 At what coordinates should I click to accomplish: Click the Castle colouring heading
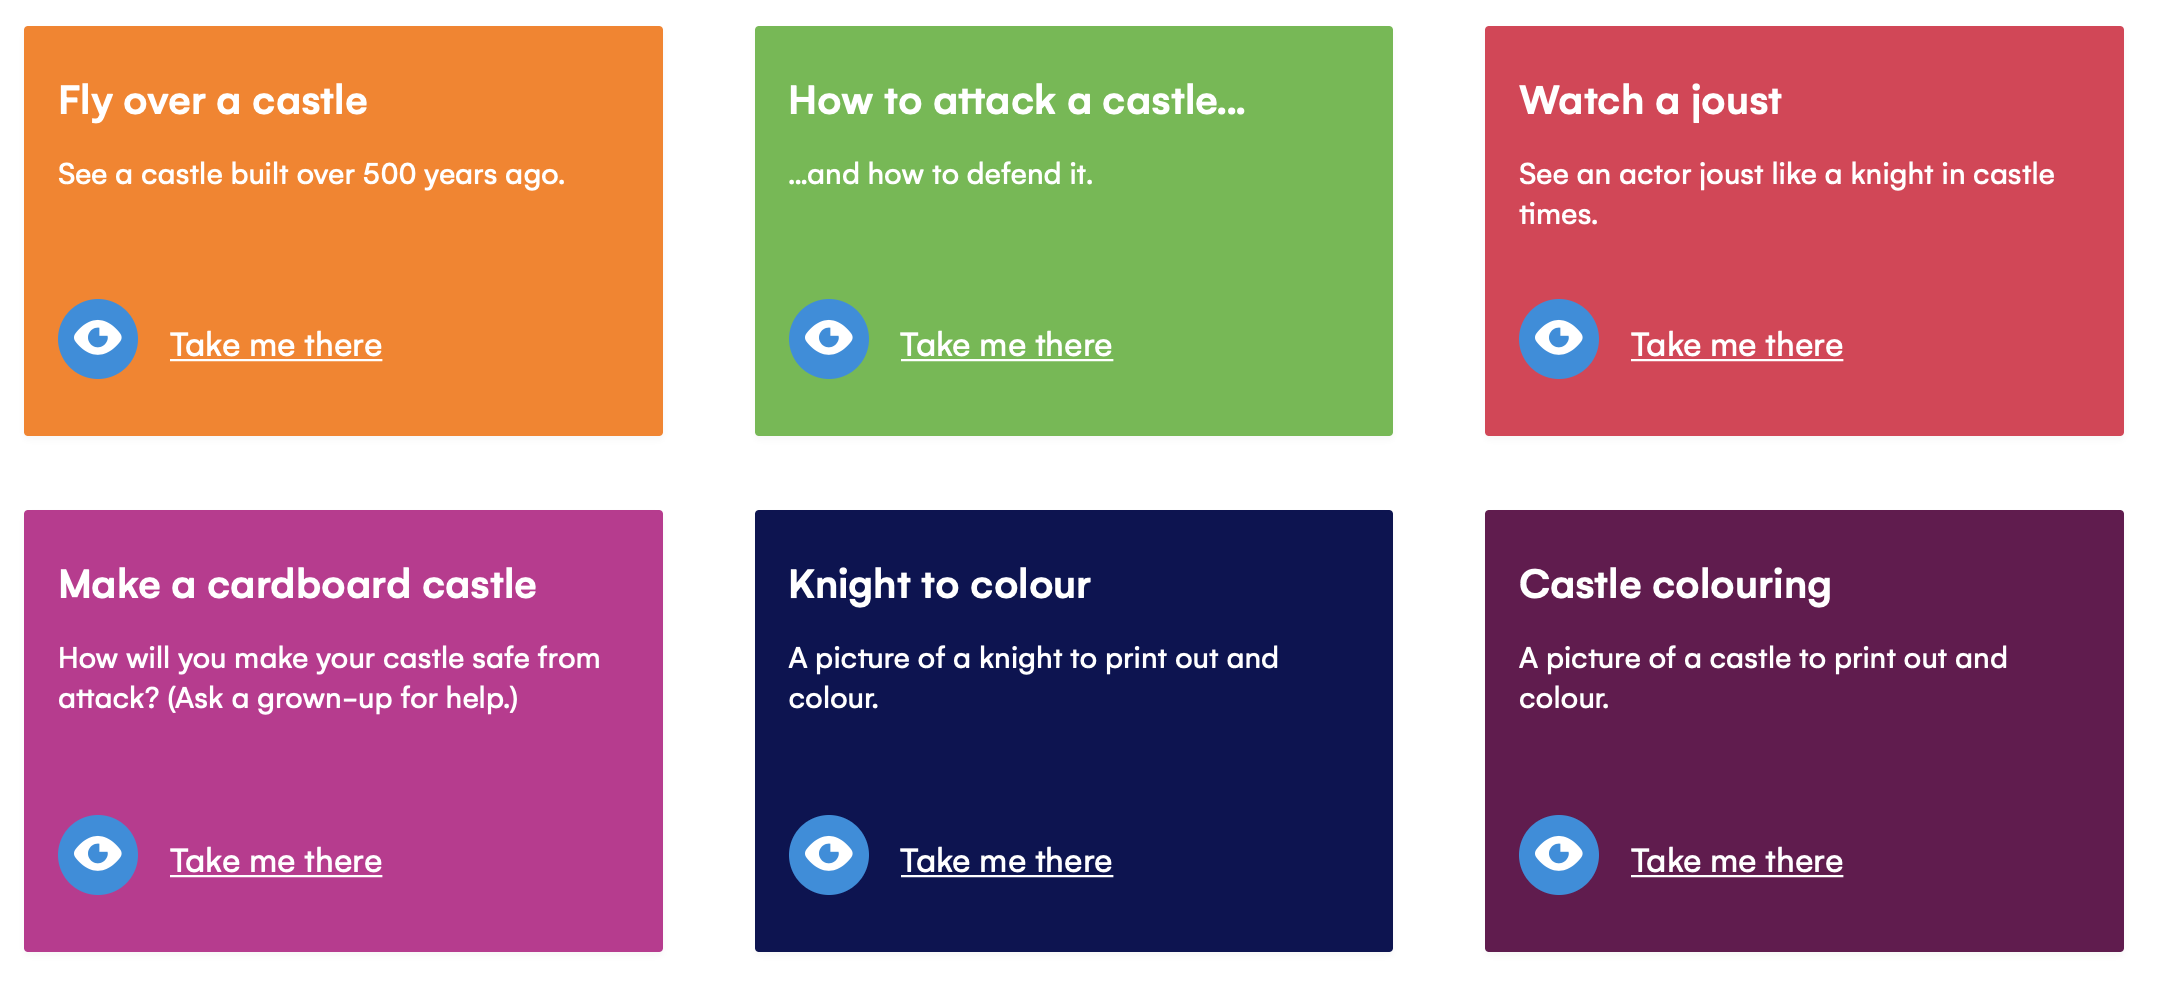pyautogui.click(x=1675, y=585)
